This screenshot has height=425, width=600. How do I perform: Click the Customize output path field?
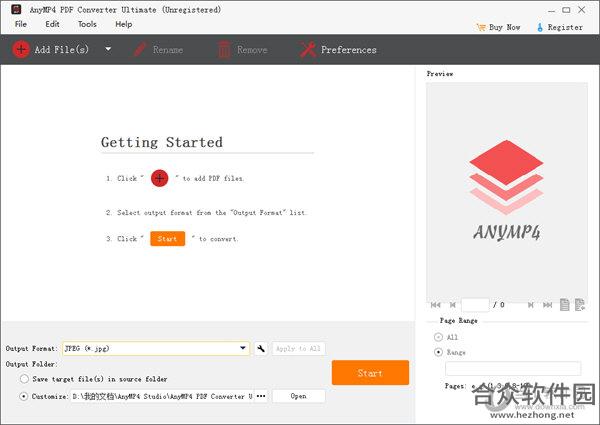162,396
